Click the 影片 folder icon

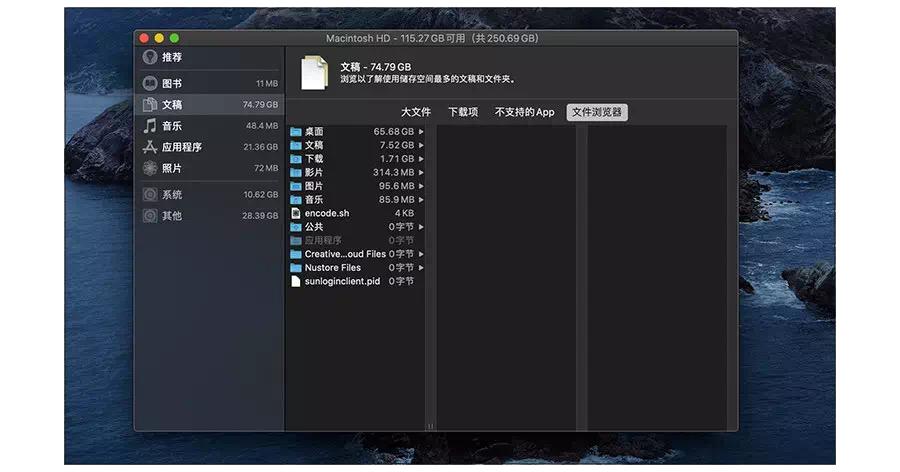[296, 172]
